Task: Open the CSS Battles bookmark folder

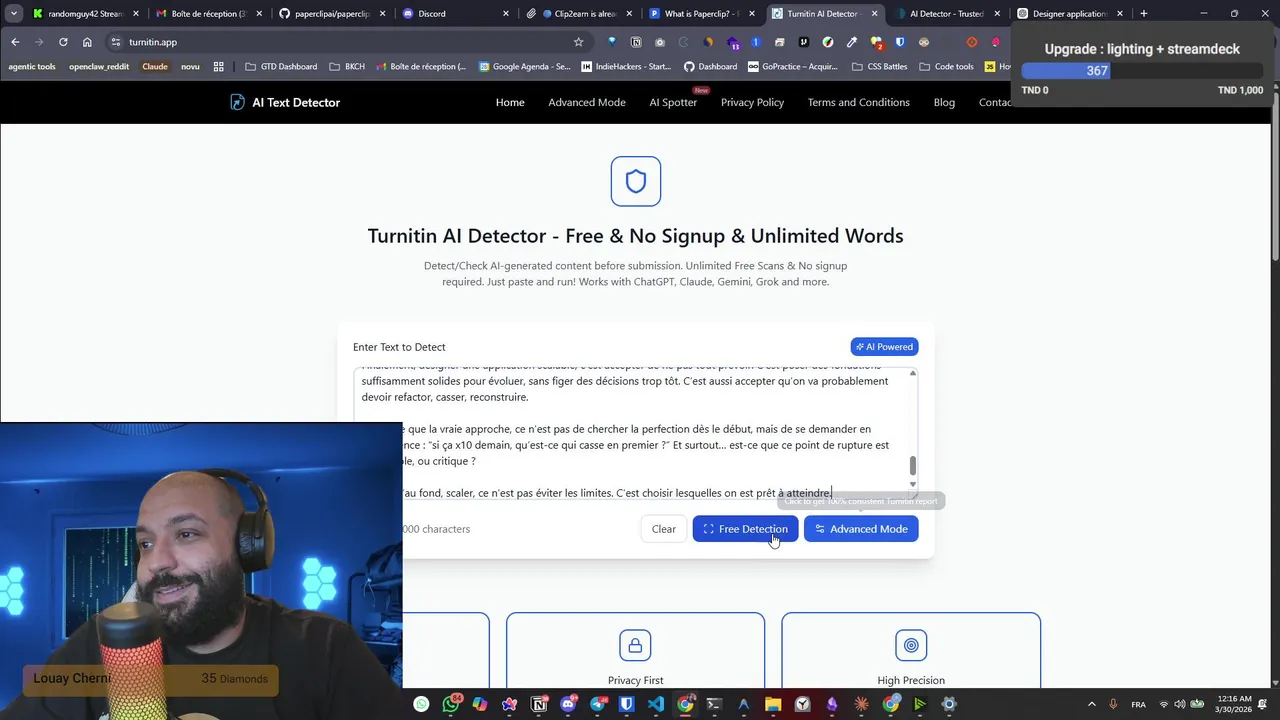Action: pyautogui.click(x=880, y=66)
